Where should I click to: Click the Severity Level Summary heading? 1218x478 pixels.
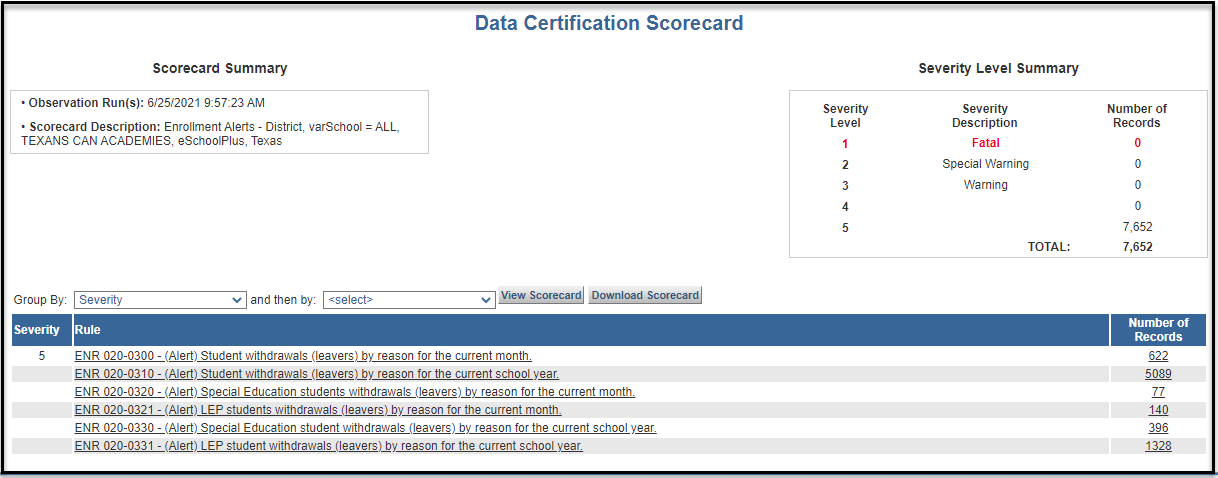(998, 69)
